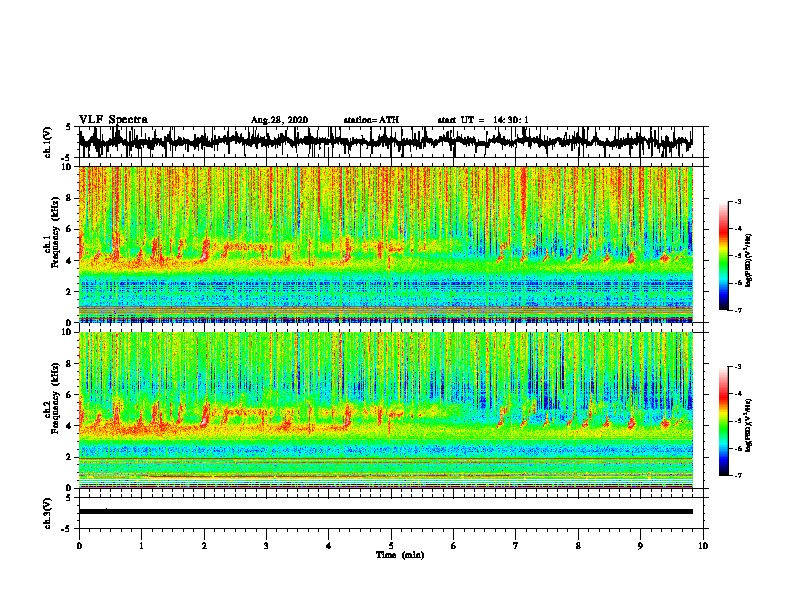Click the "5" tick on ch.3(V) axis
This screenshot has width=792, height=612.
click(68, 498)
